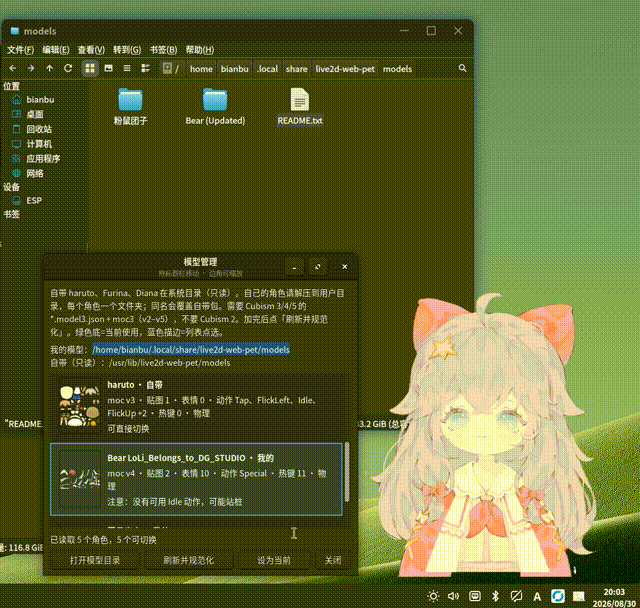Click the haruto model thumbnail
This screenshot has width=640, height=608.
click(x=80, y=406)
